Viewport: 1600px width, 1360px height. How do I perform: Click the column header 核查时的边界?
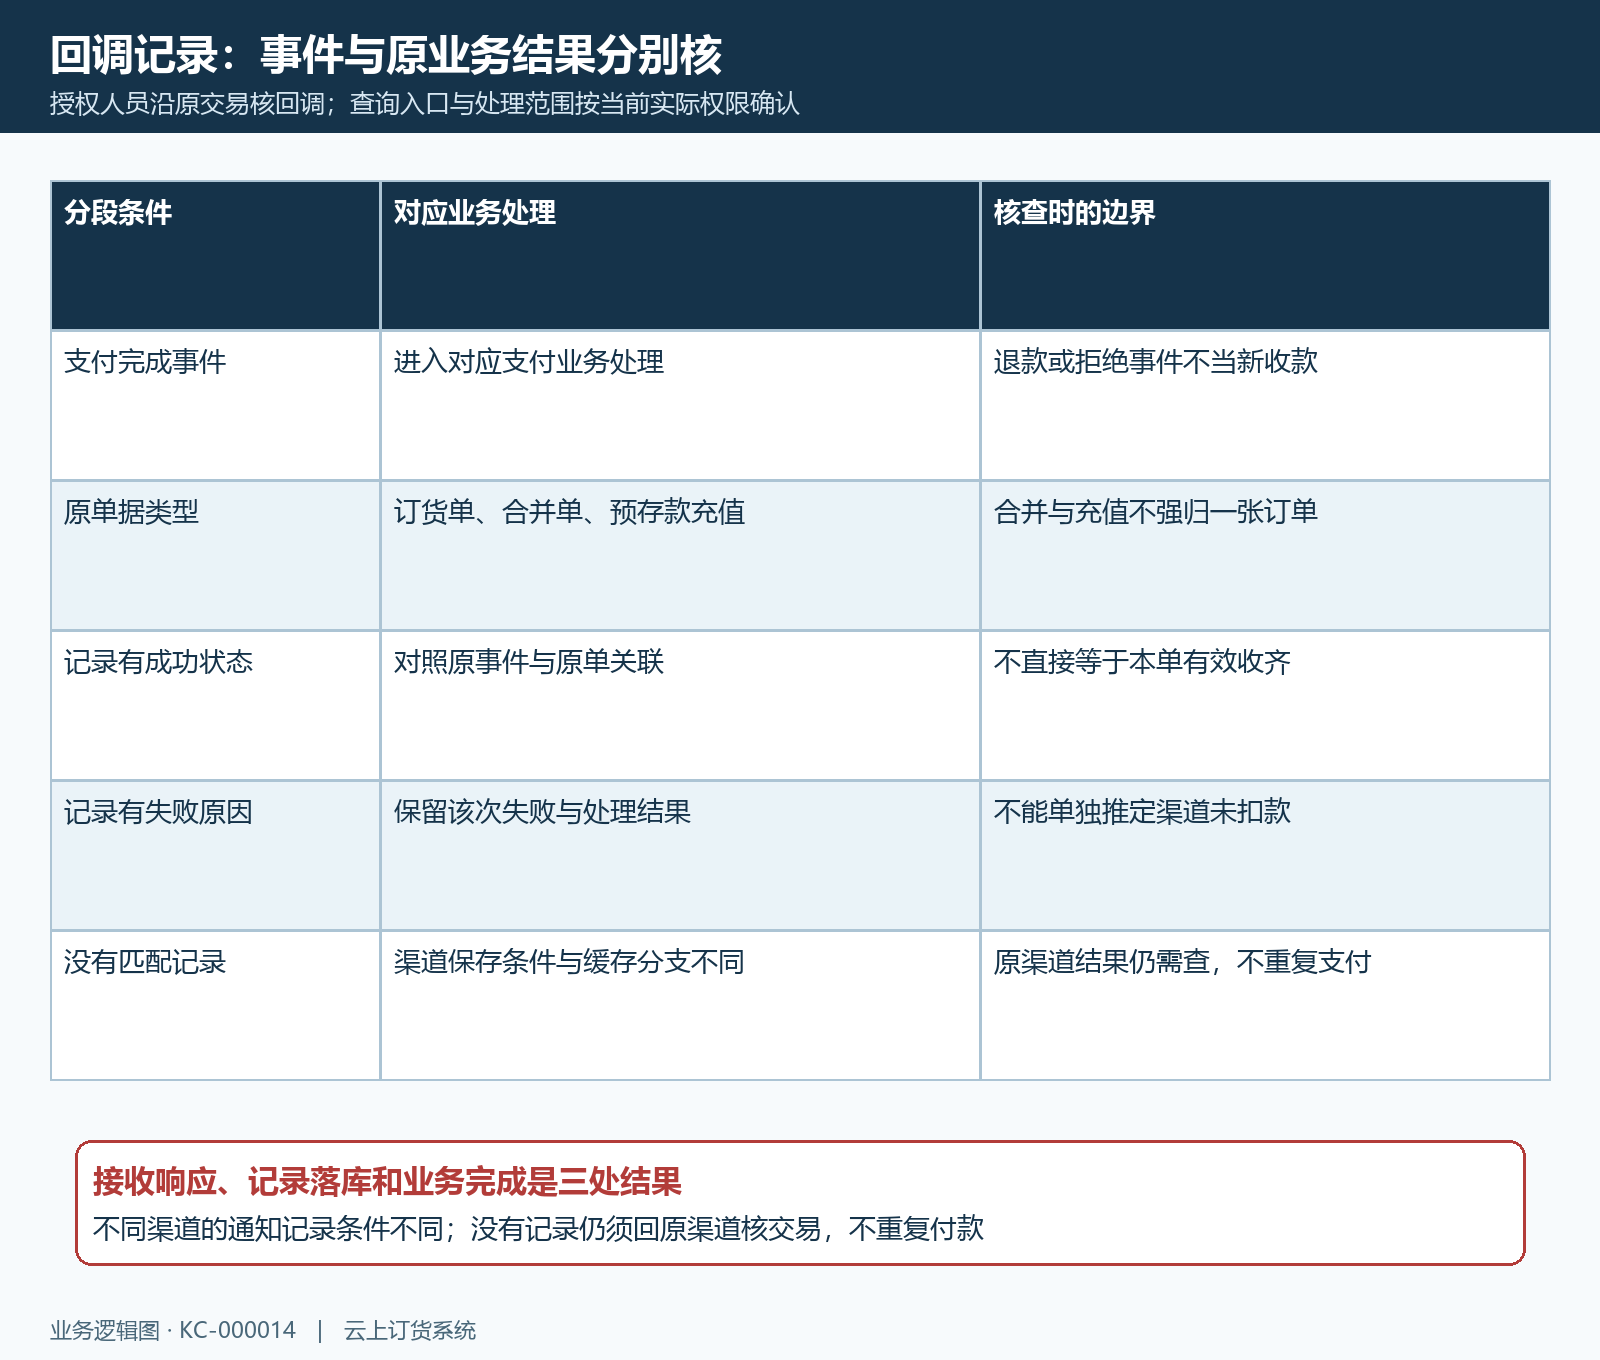point(1265,255)
